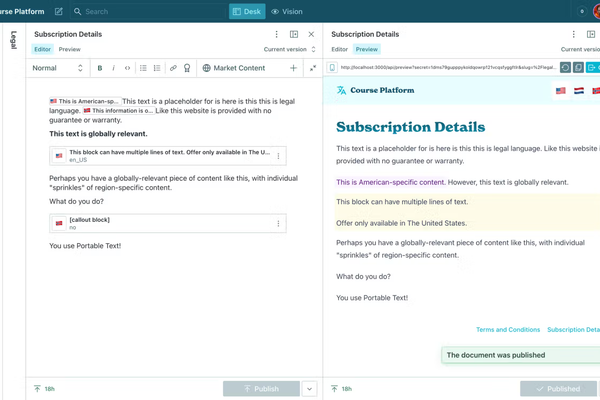Select the Editor tab in right pane
The height and width of the screenshot is (400, 600).
[x=339, y=49]
